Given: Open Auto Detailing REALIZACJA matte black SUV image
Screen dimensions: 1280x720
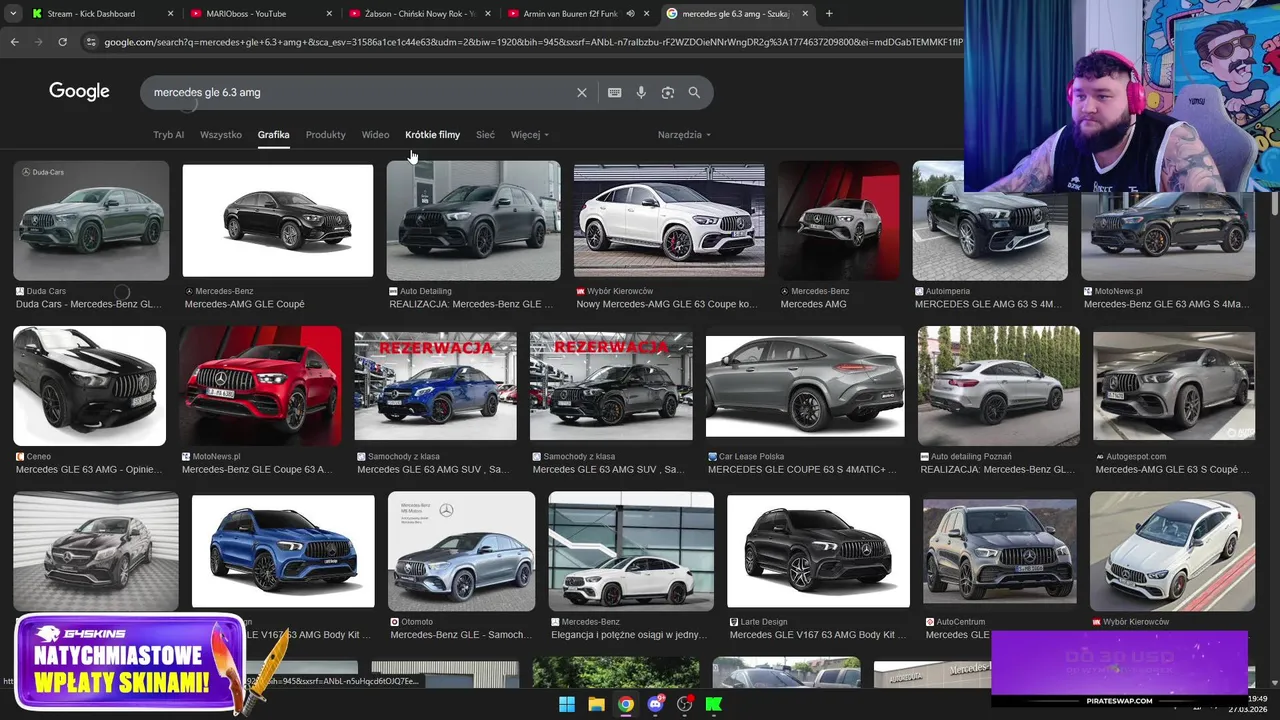Looking at the screenshot, I should [x=474, y=220].
